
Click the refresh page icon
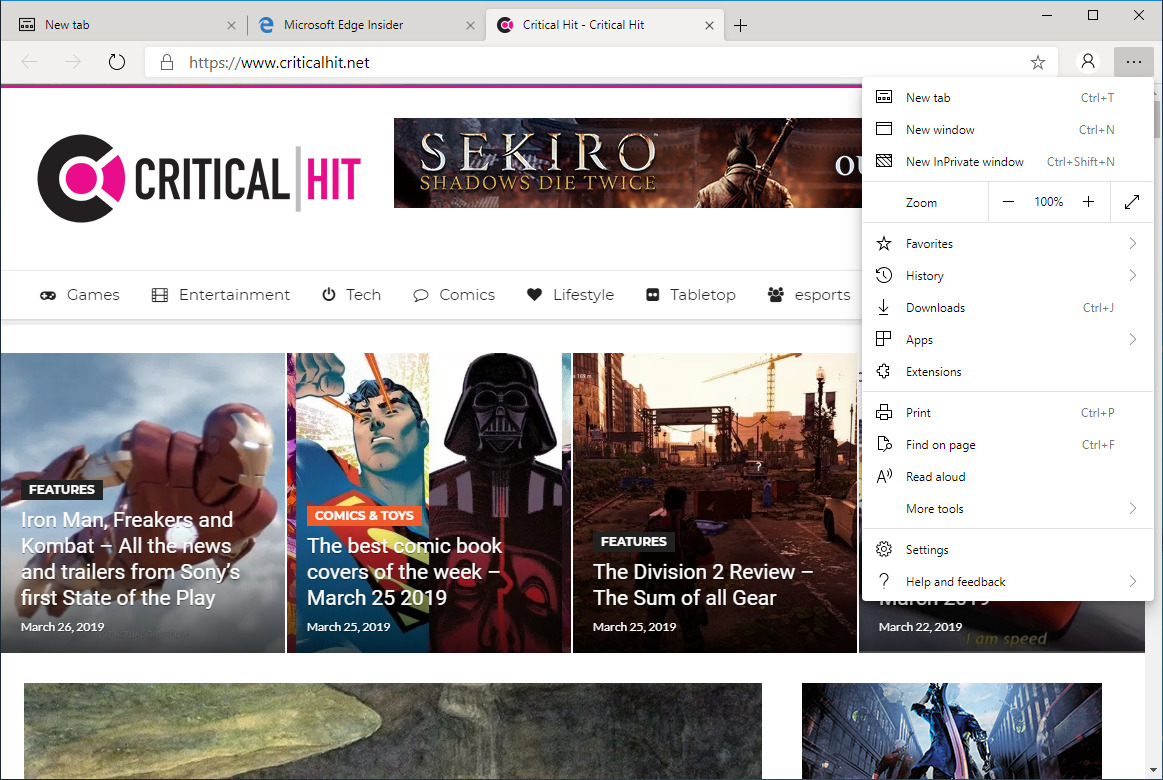coord(117,62)
